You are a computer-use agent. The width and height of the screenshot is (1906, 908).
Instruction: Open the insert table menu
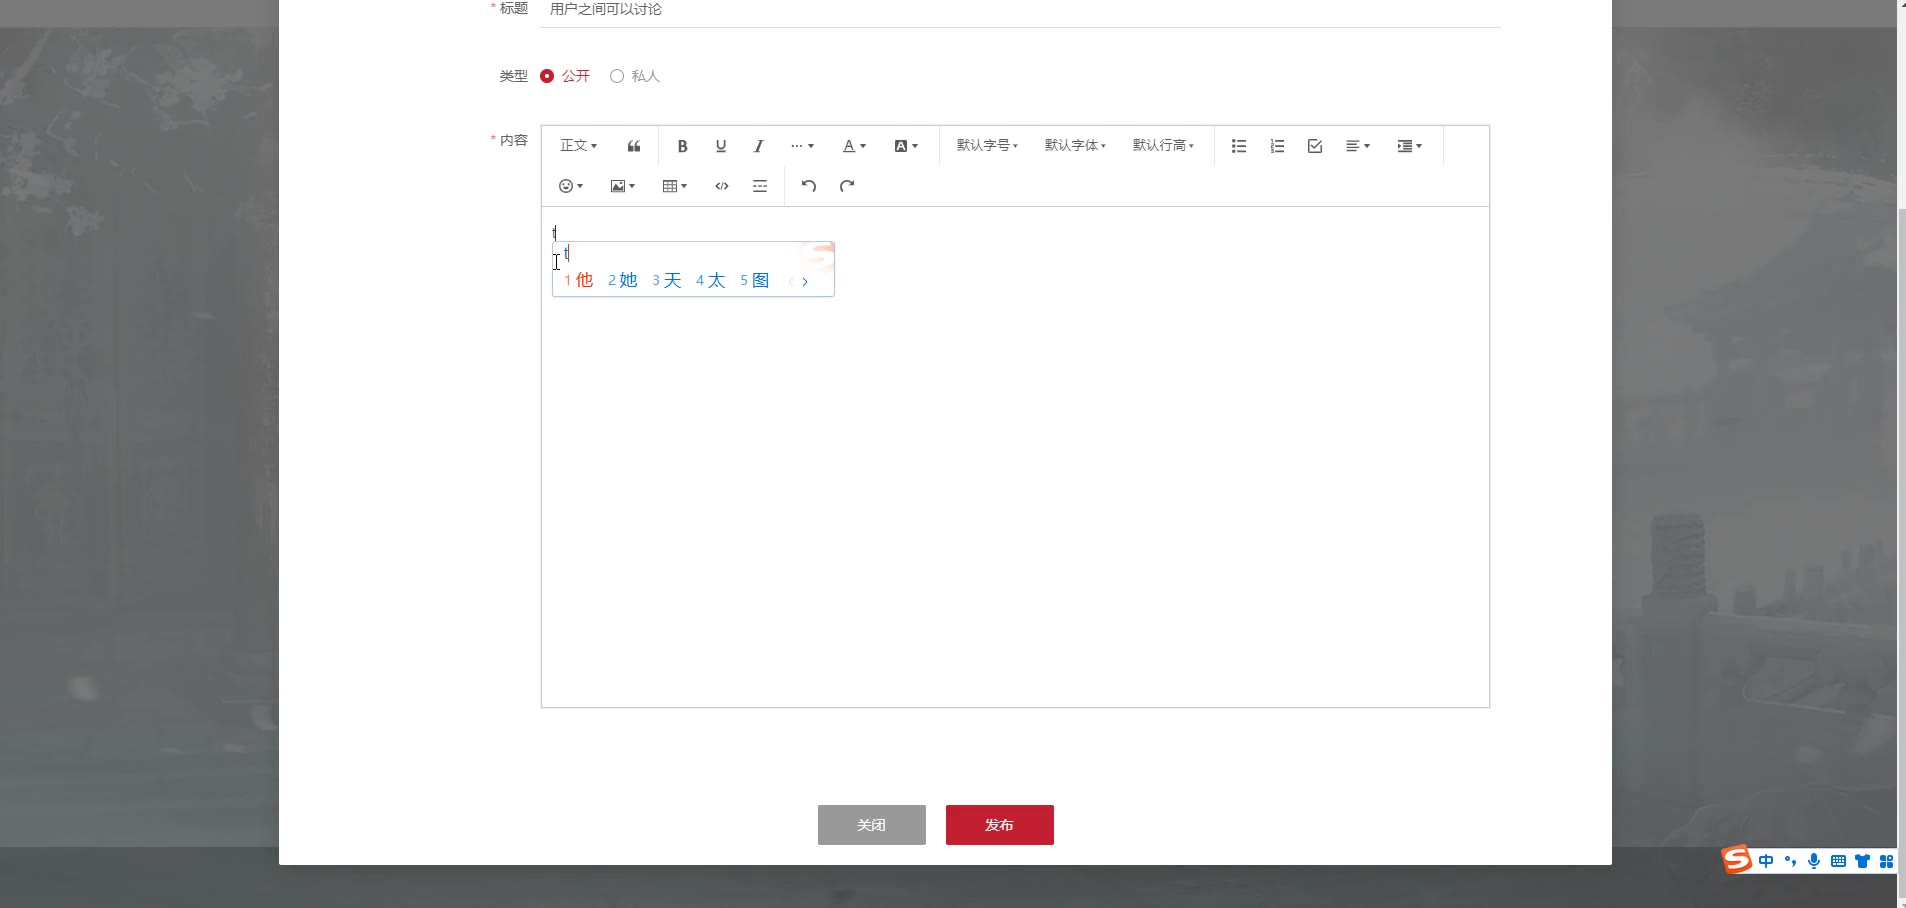675,186
